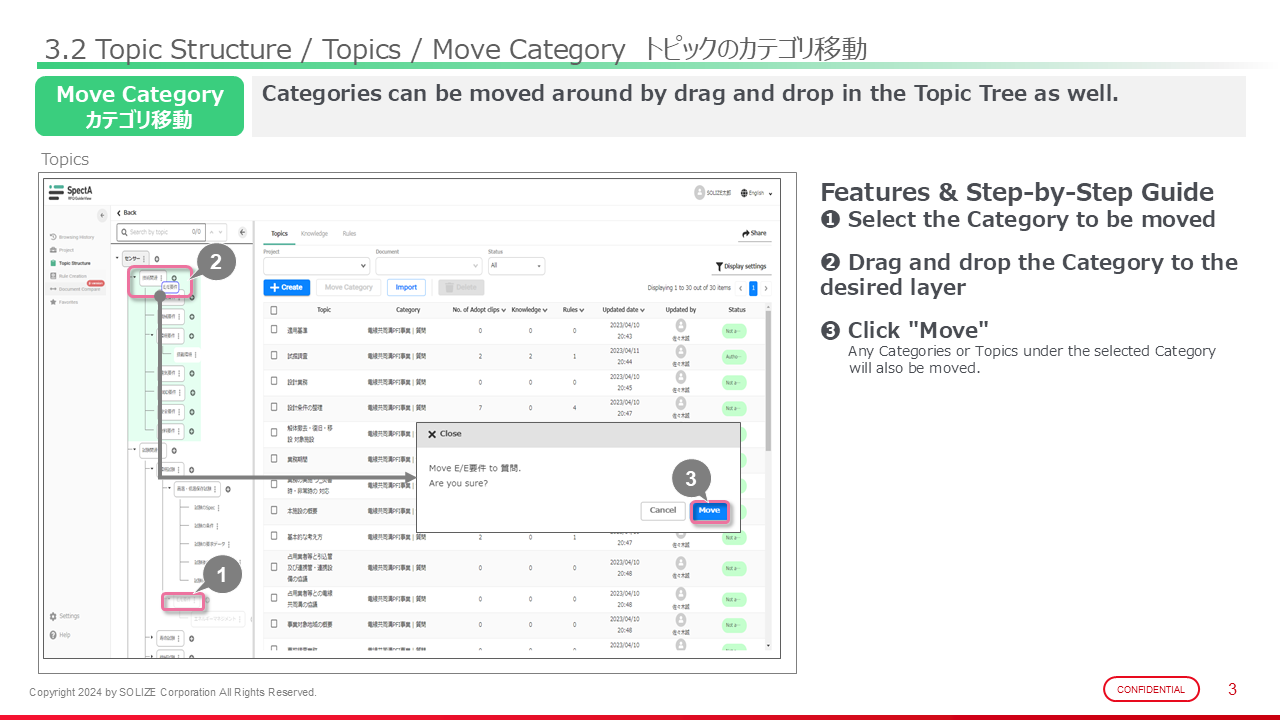This screenshot has width=1280, height=720.
Task: Open the Project filter dropdown
Action: [x=316, y=266]
